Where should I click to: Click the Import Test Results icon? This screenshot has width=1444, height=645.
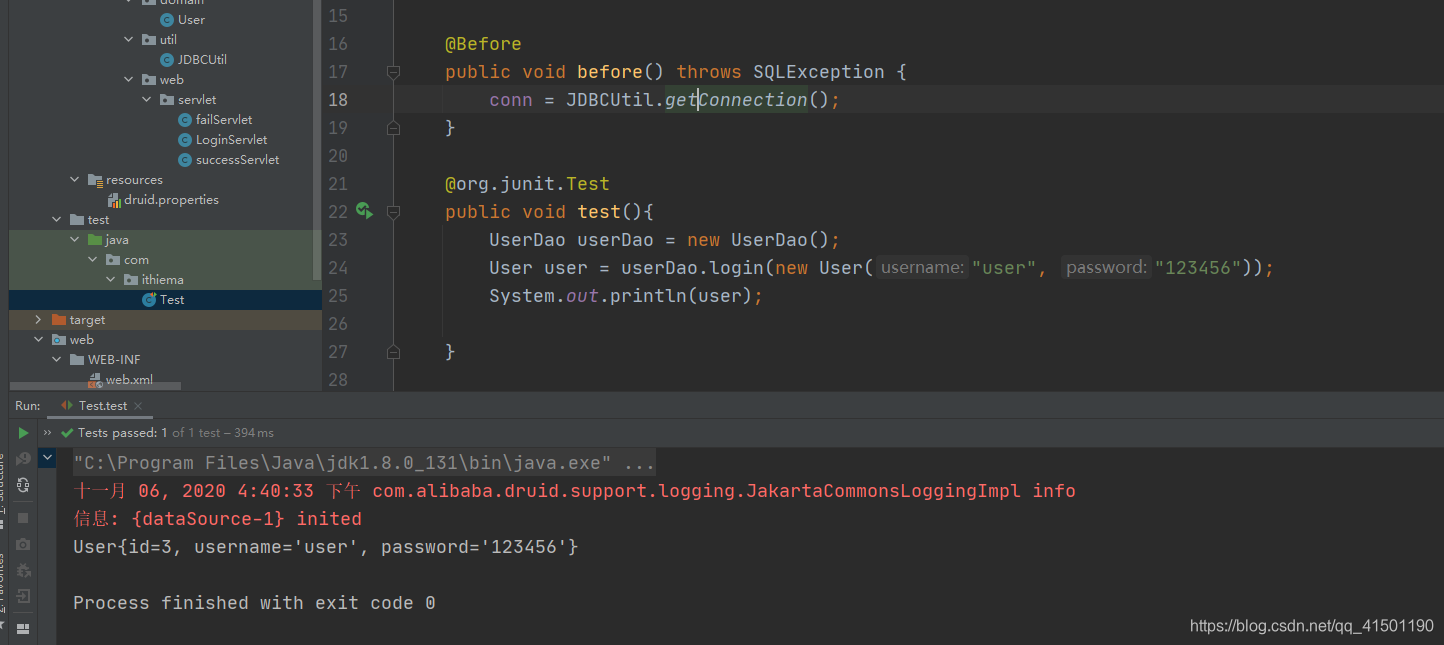[22, 596]
